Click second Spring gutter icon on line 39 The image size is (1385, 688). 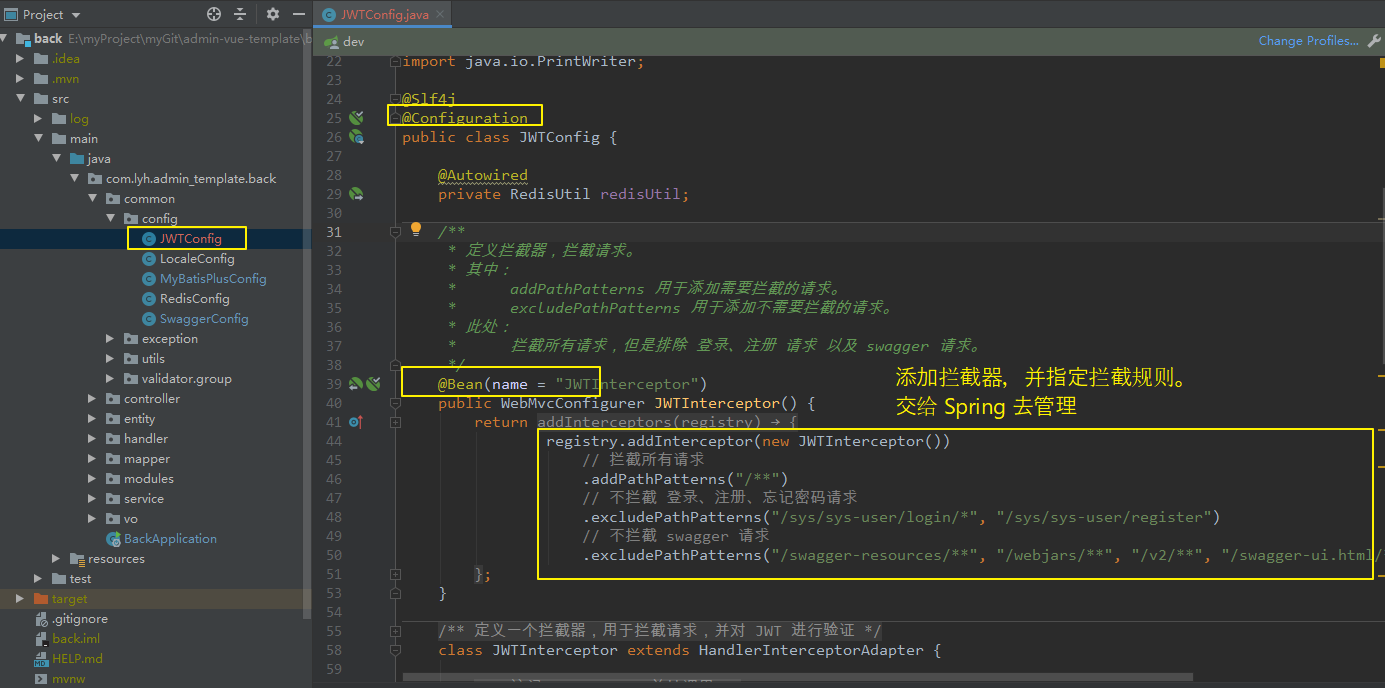click(x=373, y=384)
